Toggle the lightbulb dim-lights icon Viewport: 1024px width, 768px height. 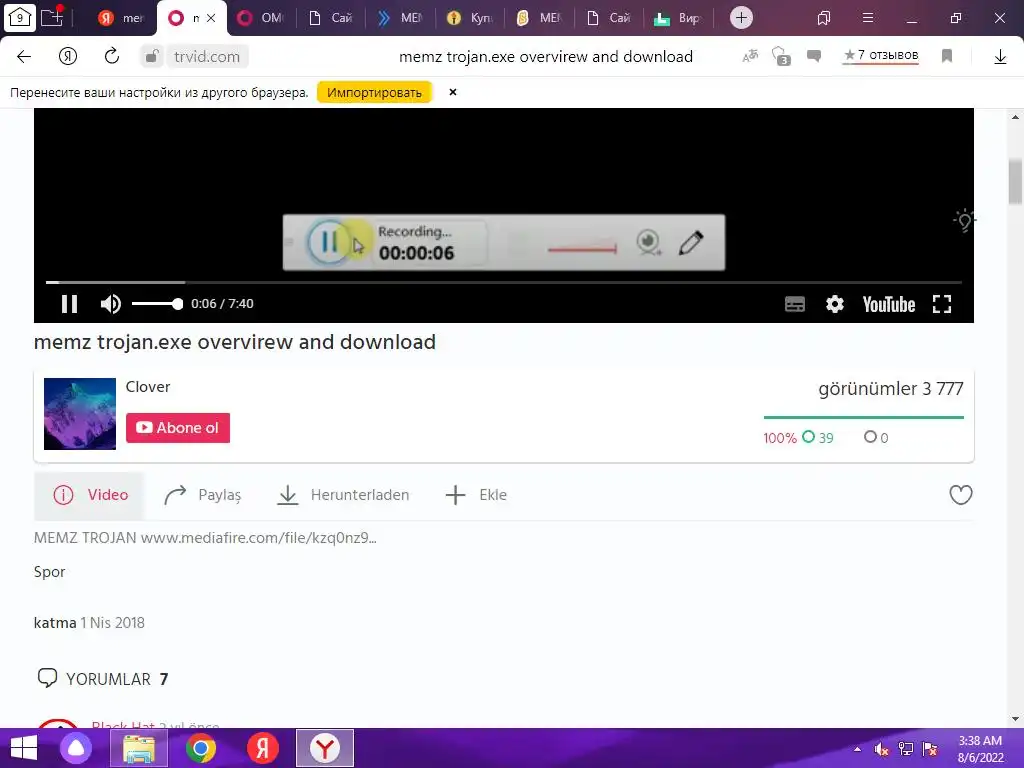[964, 220]
